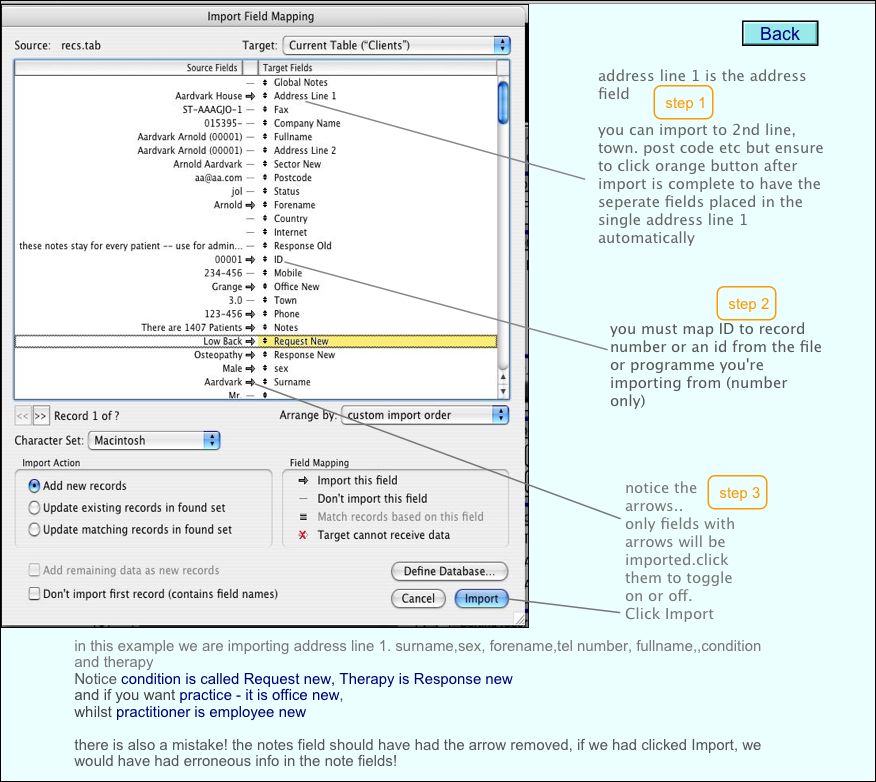This screenshot has height=782, width=876.
Task: Toggle the import arrow for ID
Action: coord(250,260)
